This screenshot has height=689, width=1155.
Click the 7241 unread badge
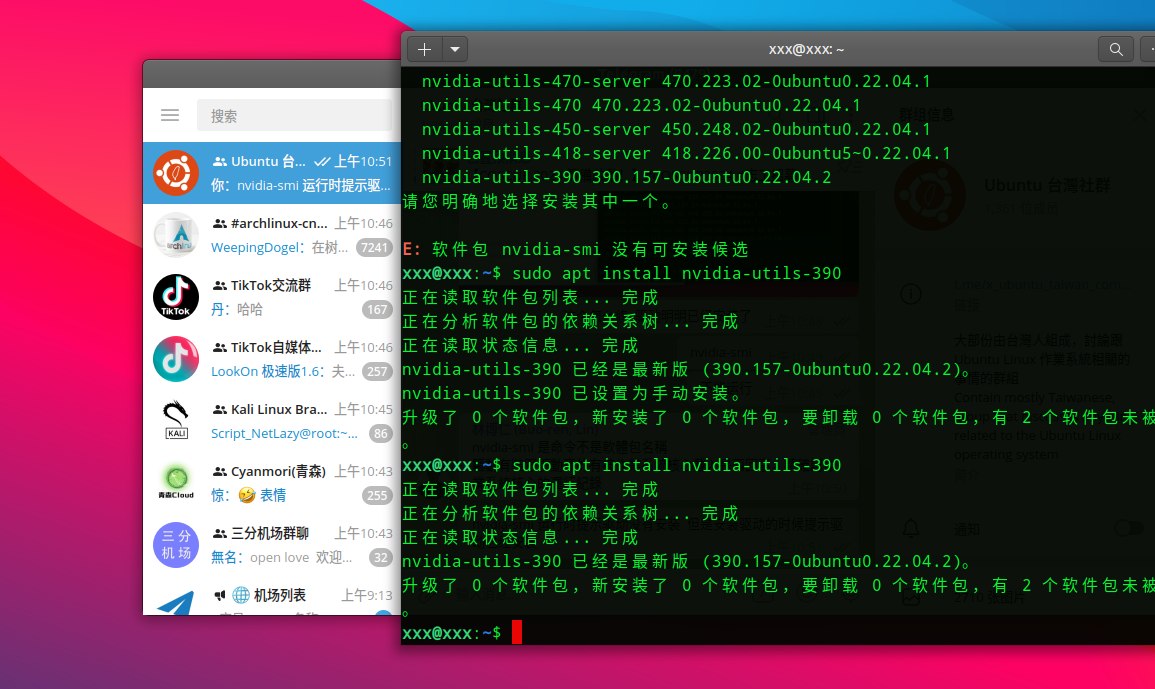pos(374,248)
